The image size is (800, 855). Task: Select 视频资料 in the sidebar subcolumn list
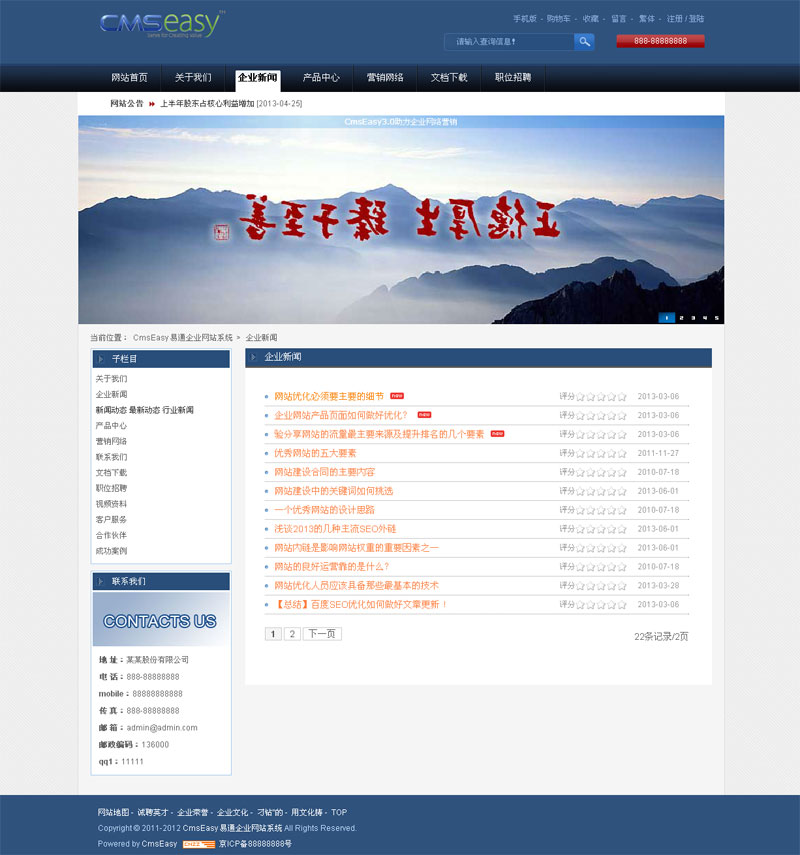(x=111, y=504)
